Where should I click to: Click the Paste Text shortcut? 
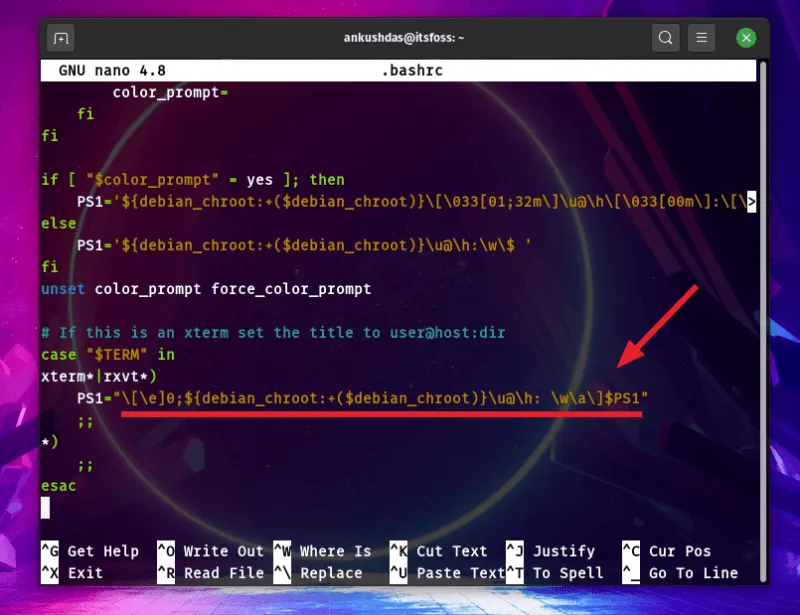point(460,573)
